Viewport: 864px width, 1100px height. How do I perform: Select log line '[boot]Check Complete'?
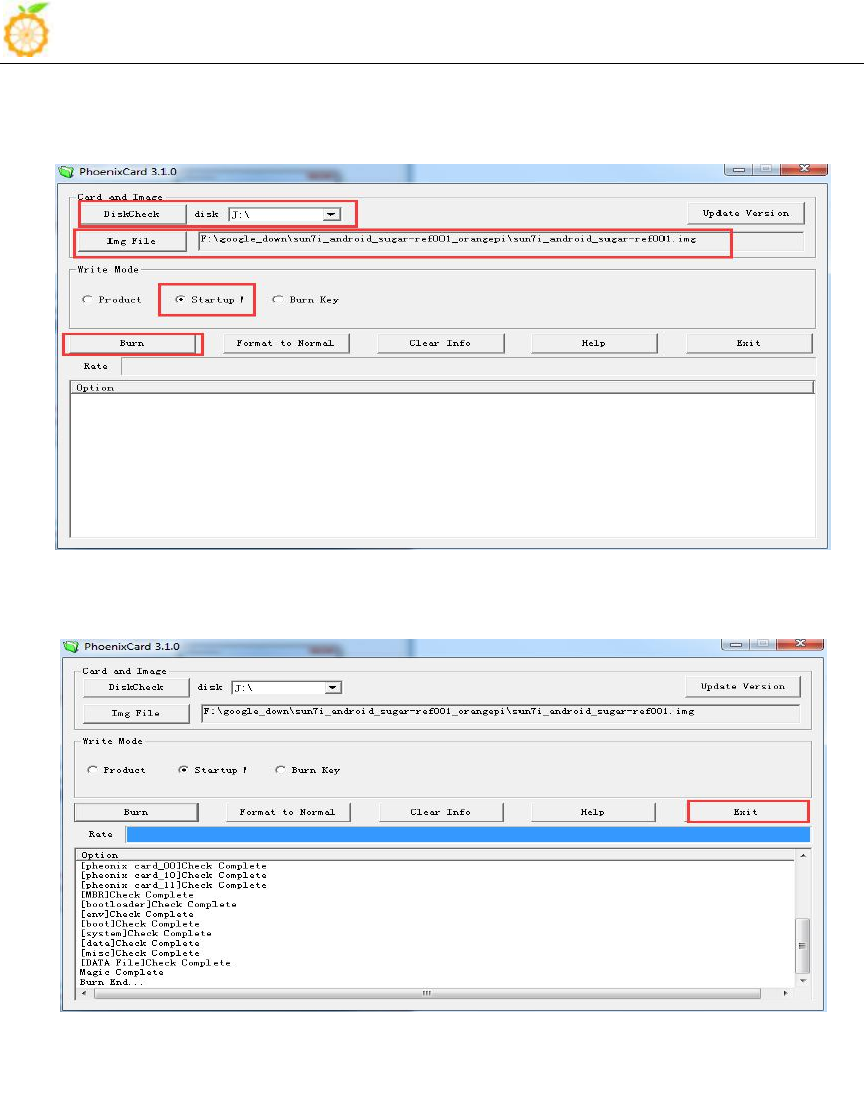(140, 924)
